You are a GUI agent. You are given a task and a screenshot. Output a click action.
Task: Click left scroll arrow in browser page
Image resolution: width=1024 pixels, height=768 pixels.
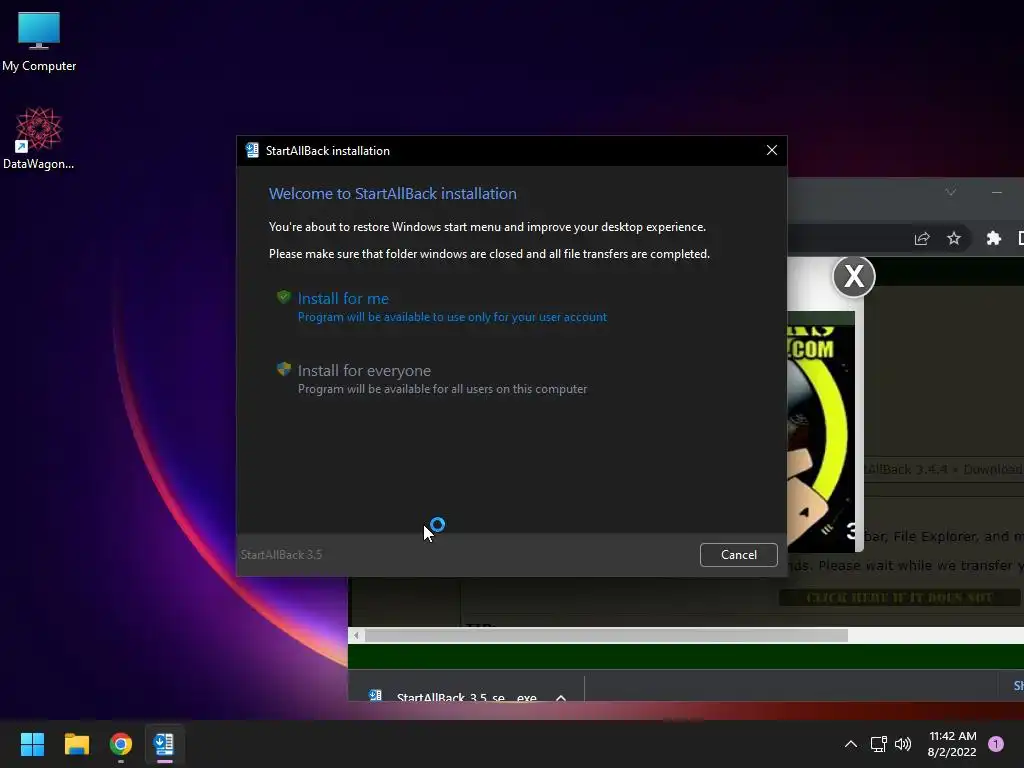point(356,635)
